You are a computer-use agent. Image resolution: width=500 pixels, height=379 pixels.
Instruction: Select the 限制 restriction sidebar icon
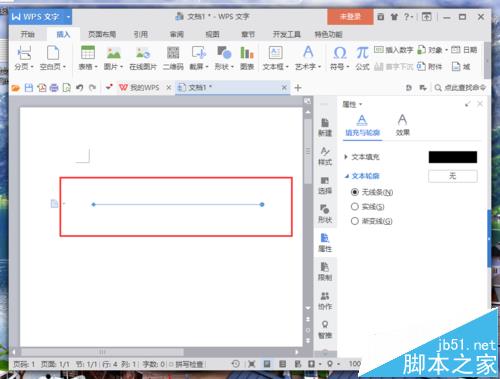[x=325, y=271]
